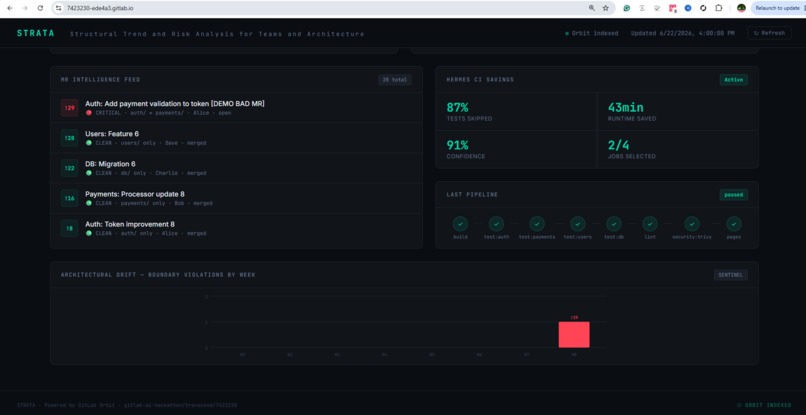The width and height of the screenshot is (806, 415).
Task: Click the Orbit indexed status in the header
Action: tap(592, 33)
